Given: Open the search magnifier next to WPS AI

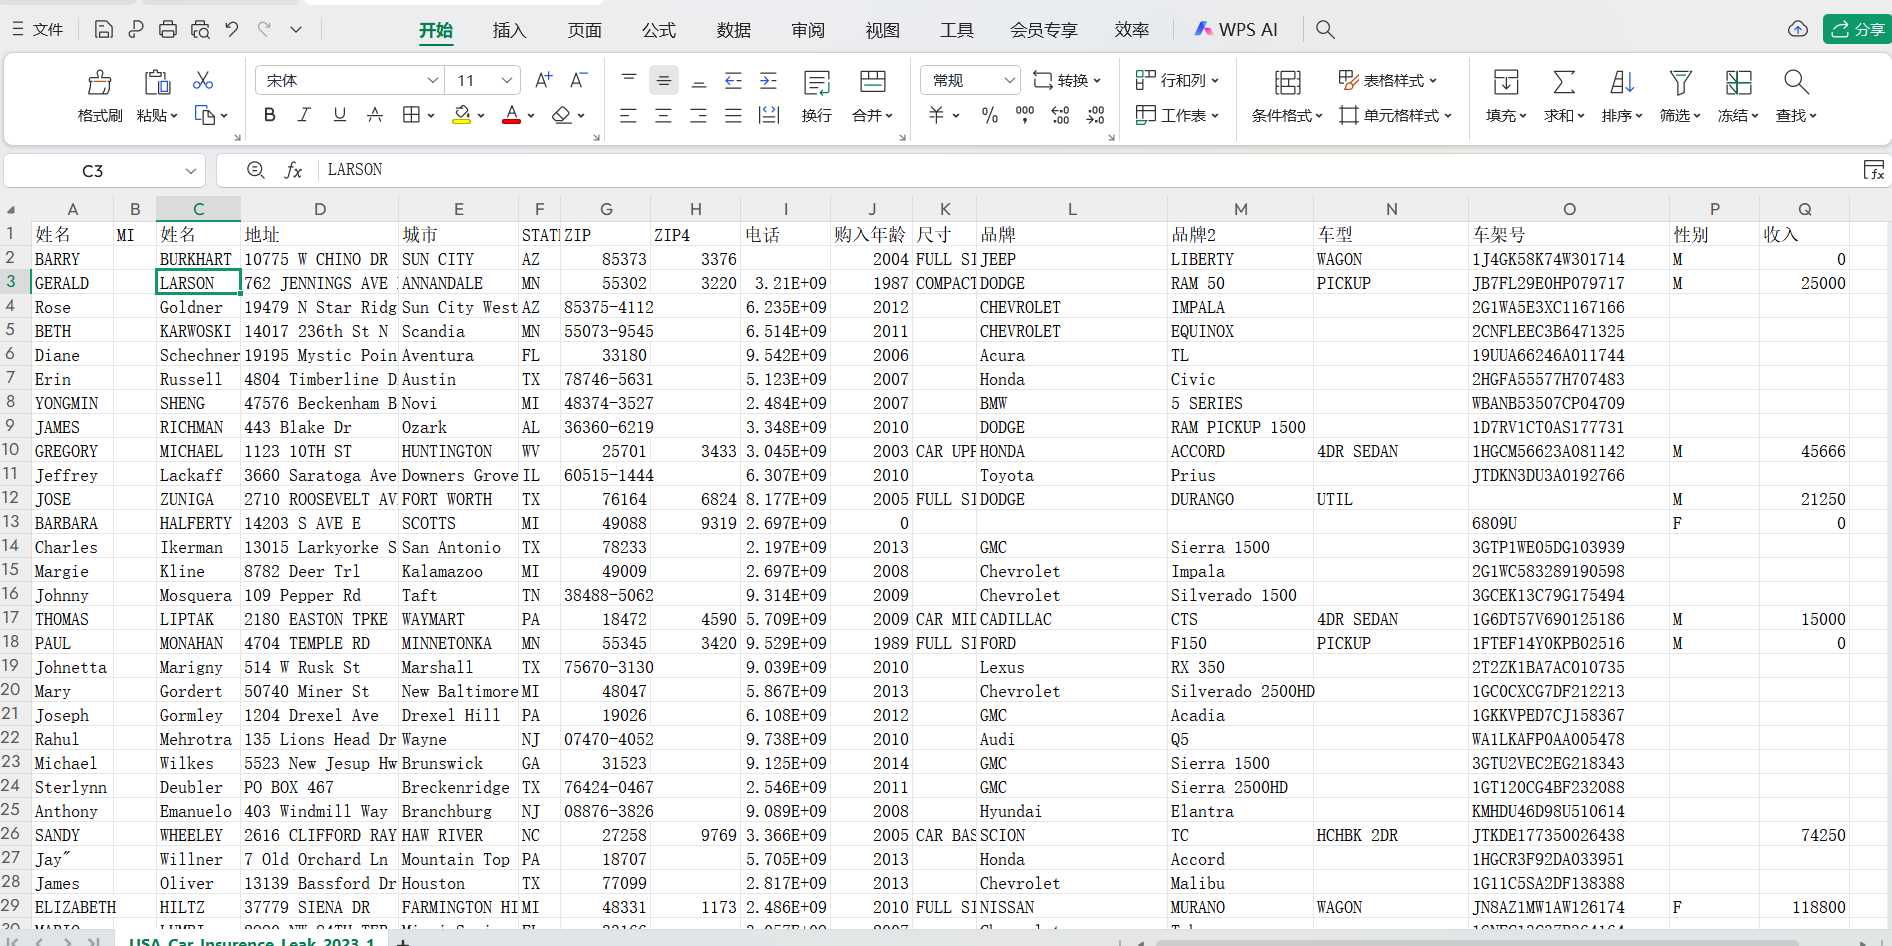Looking at the screenshot, I should [1325, 29].
